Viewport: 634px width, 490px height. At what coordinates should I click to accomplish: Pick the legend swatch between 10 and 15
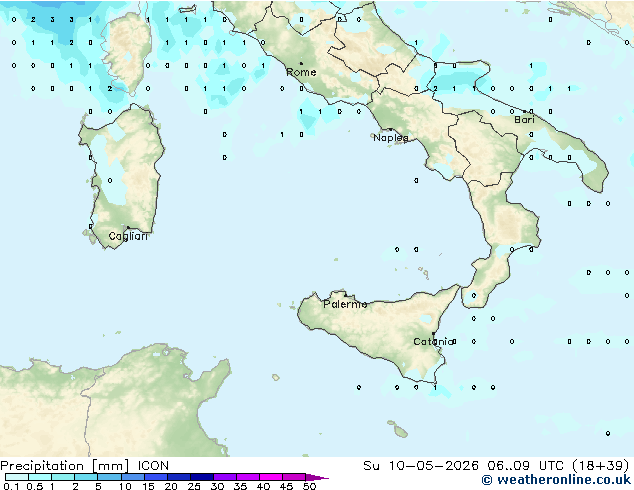[x=133, y=477]
